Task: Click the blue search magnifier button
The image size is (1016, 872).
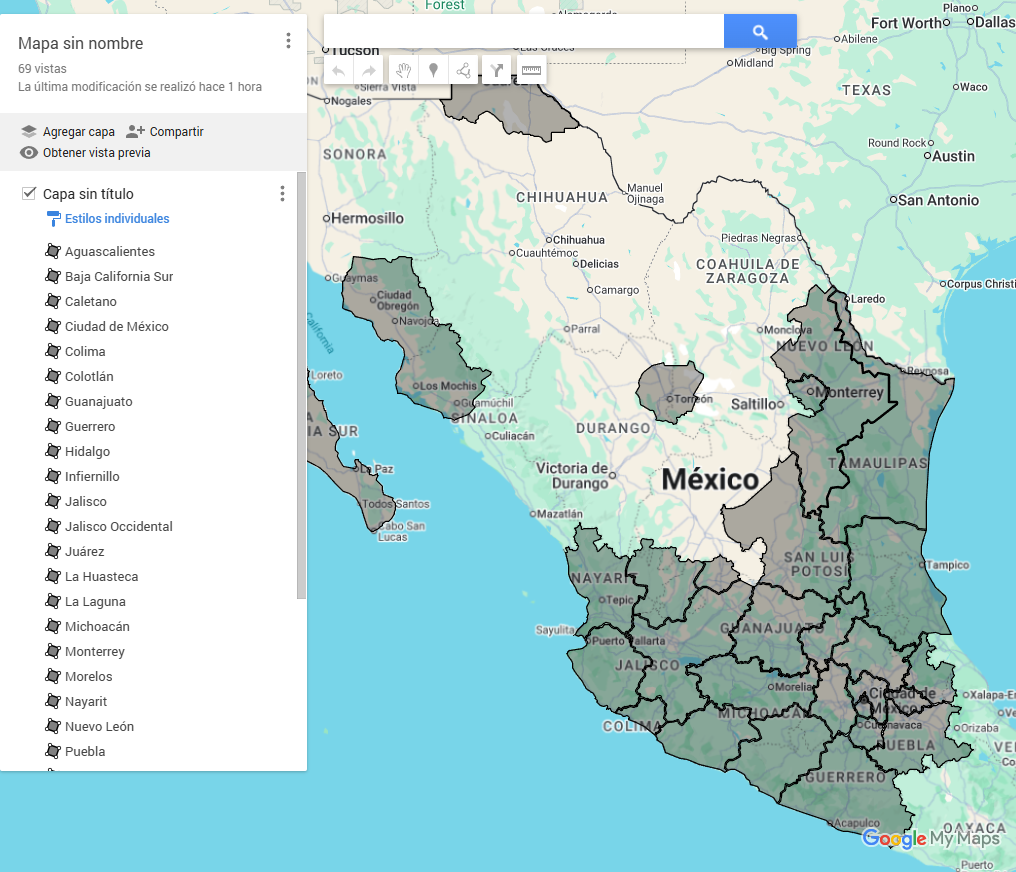Action: click(760, 31)
